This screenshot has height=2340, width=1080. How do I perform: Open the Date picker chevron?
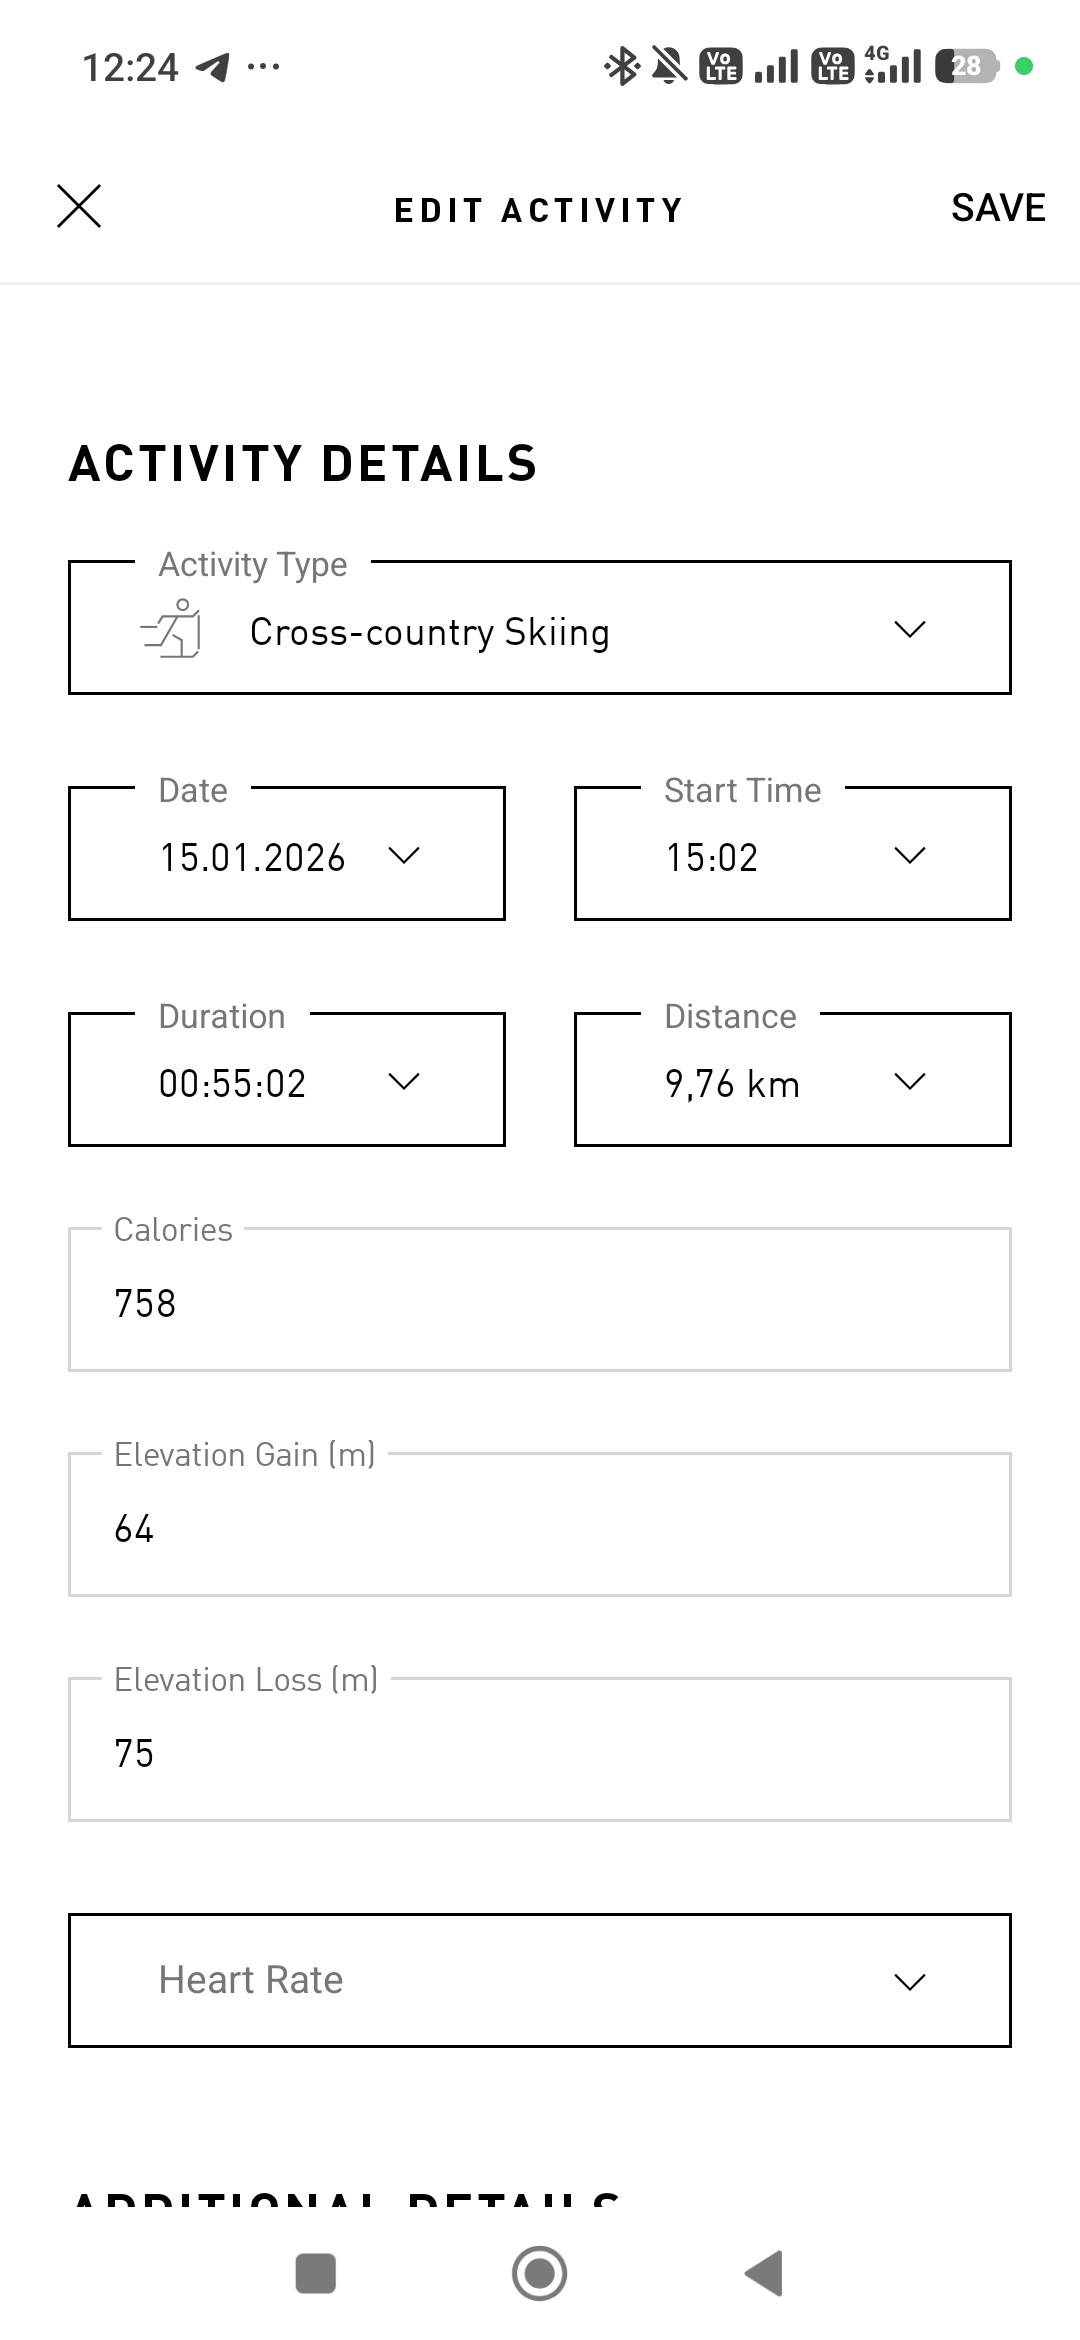pos(403,855)
